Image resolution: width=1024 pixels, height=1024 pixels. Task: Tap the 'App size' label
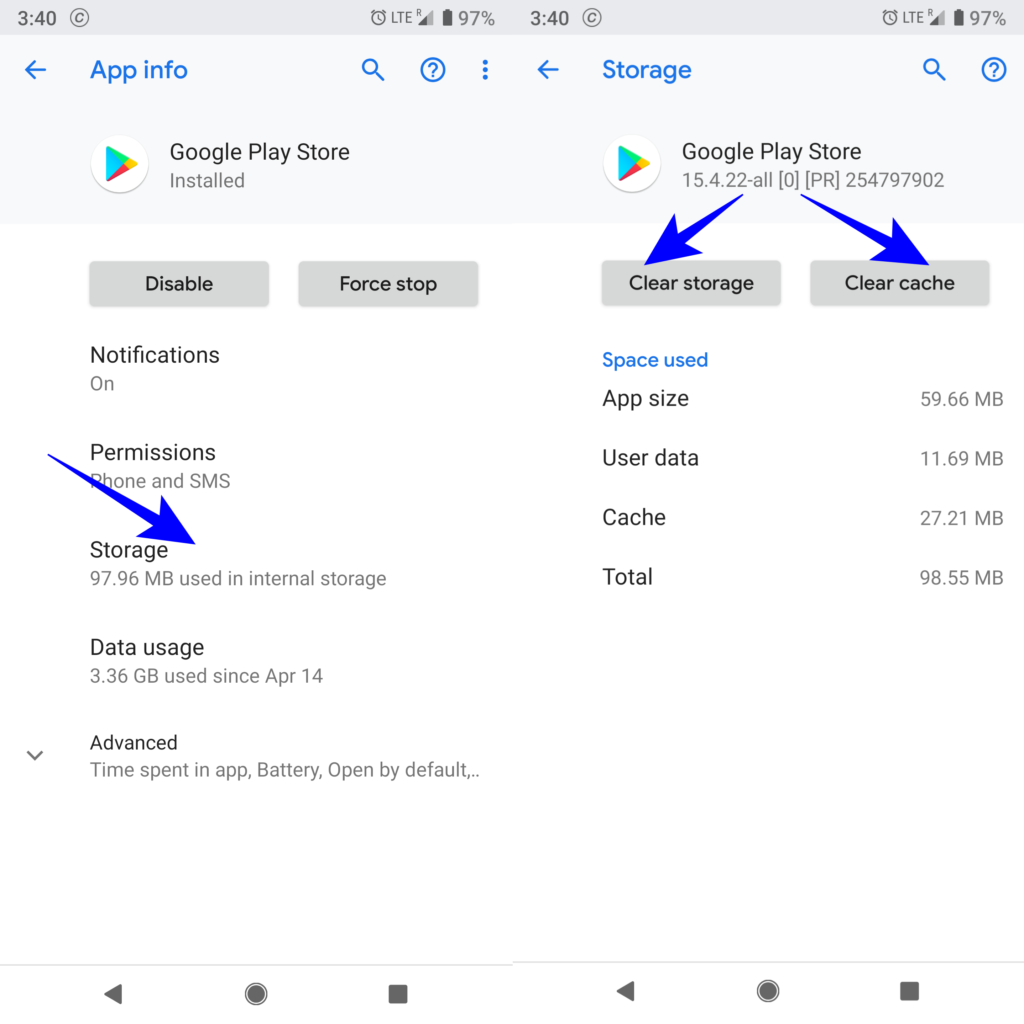(645, 398)
